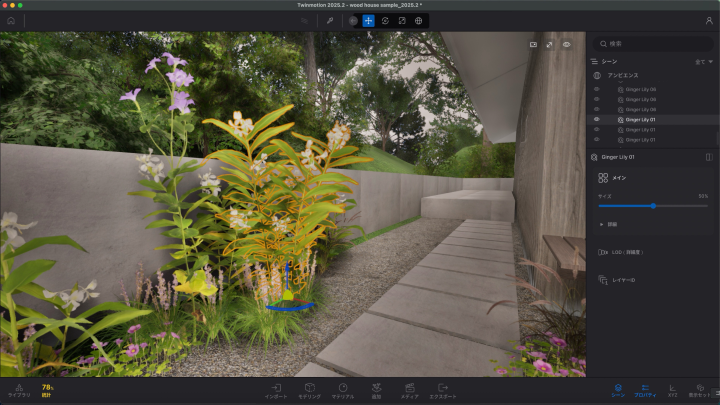Image resolution: width=720 pixels, height=405 pixels.
Task: Expand the レイヤーID section
Action: point(624,280)
